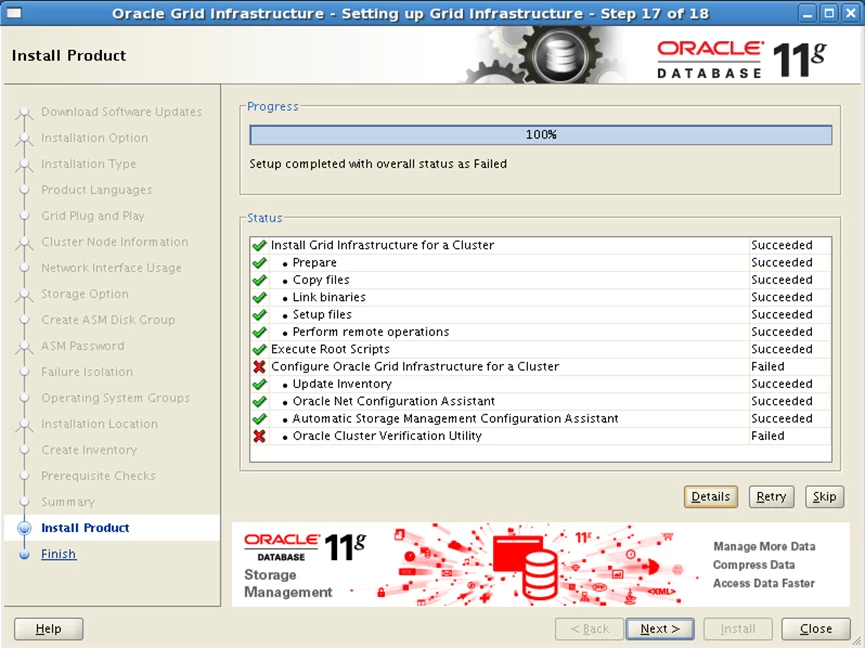The height and width of the screenshot is (648, 865).
Task: Click the red X beside Configure Oracle Grid Infrastructure
Action: [x=259, y=367]
